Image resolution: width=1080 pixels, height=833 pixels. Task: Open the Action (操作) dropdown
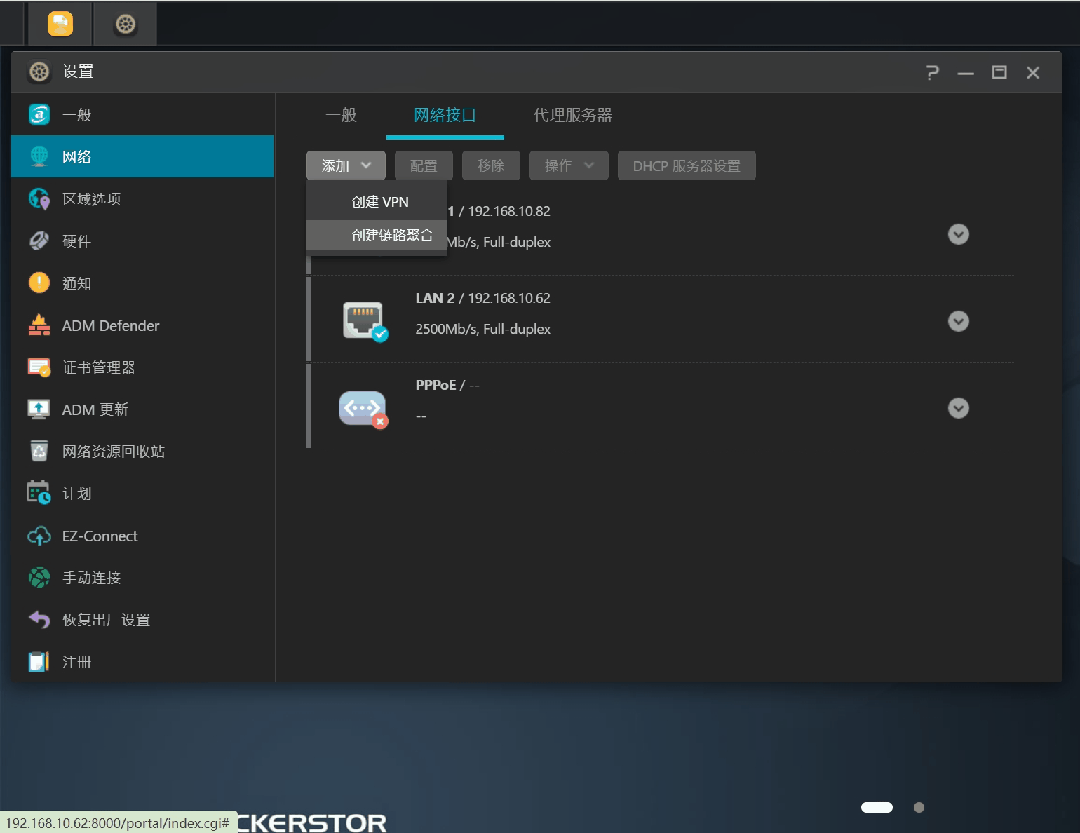tap(568, 165)
